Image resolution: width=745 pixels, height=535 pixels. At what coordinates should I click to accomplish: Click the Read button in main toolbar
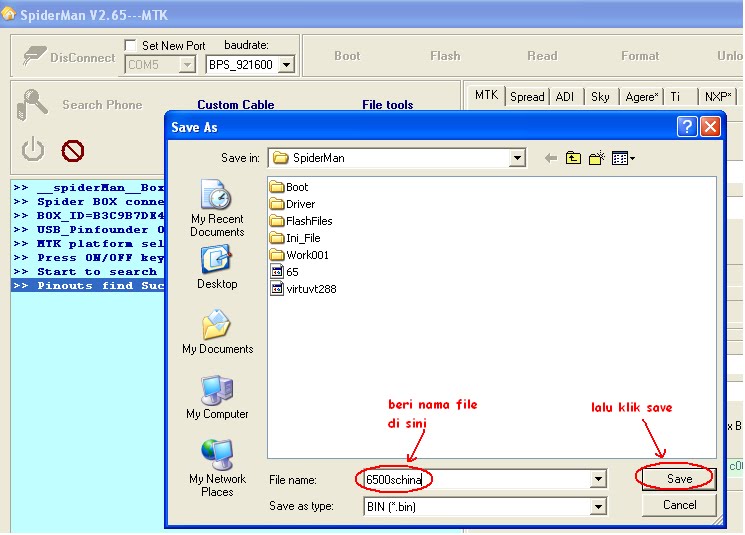pyautogui.click(x=542, y=56)
